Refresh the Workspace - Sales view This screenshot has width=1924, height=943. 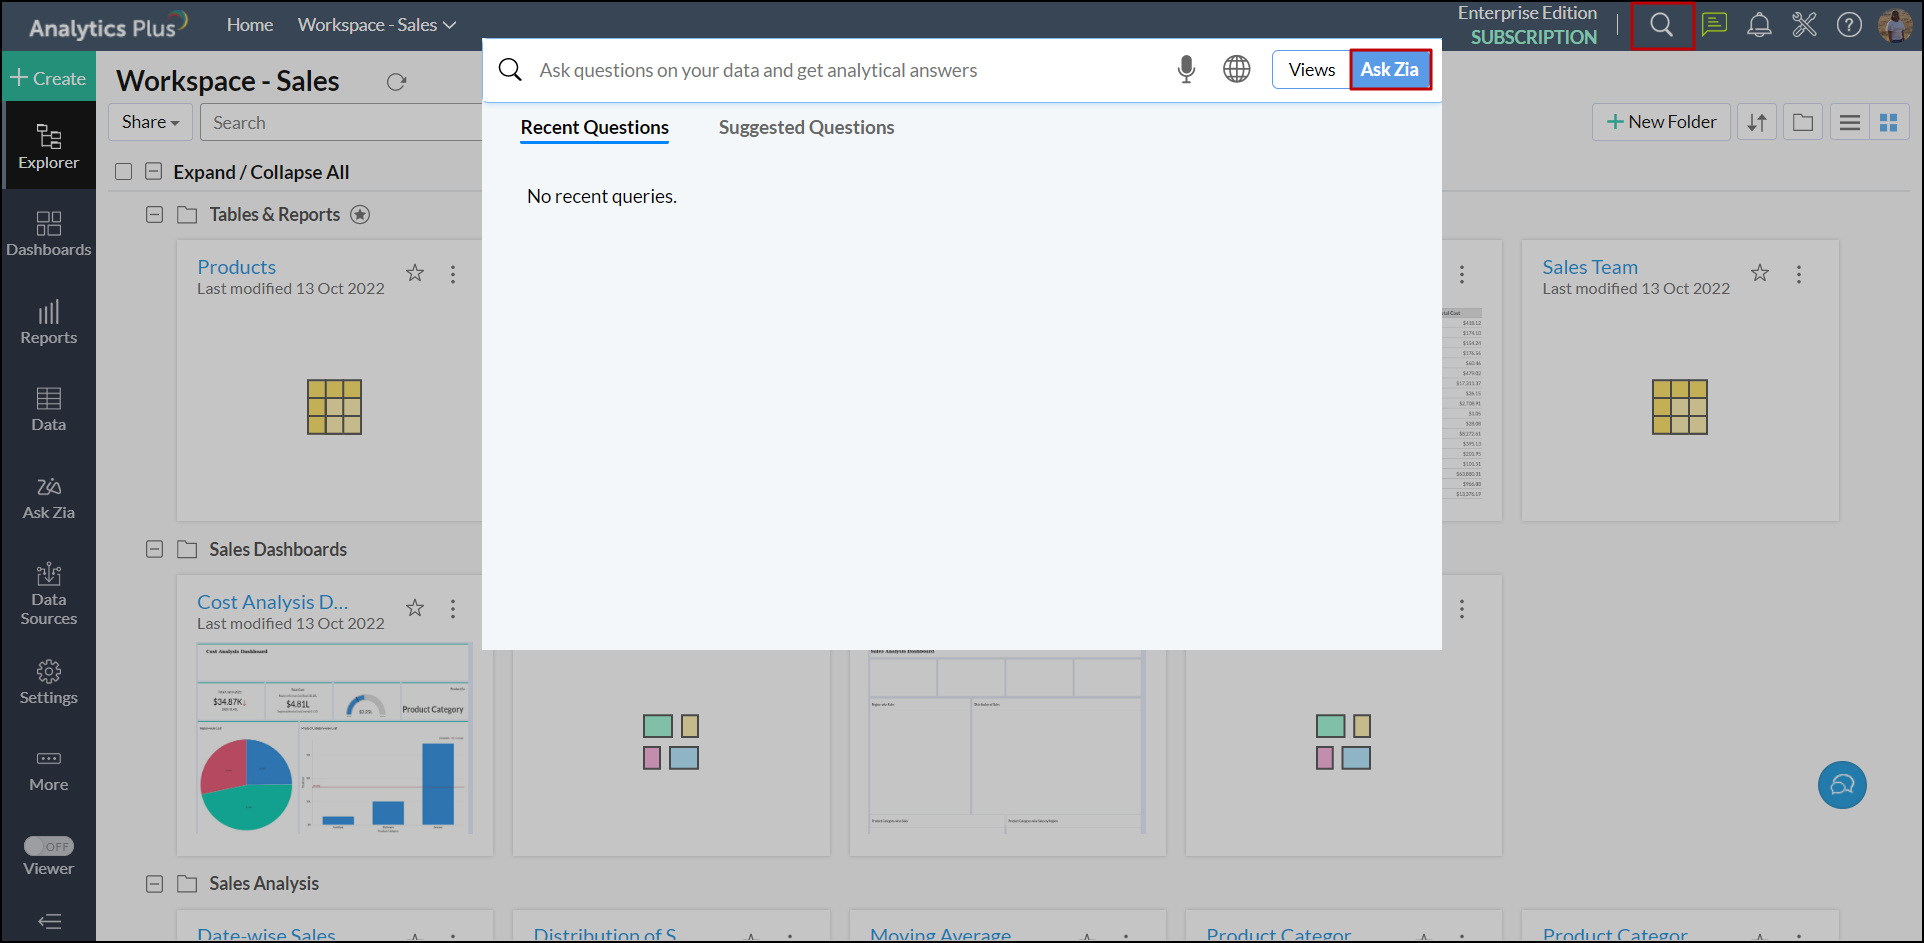[397, 82]
